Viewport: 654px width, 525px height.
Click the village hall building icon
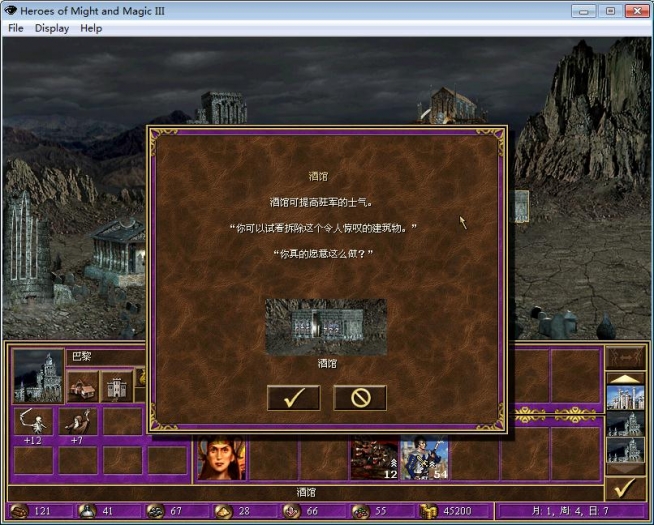(83, 387)
